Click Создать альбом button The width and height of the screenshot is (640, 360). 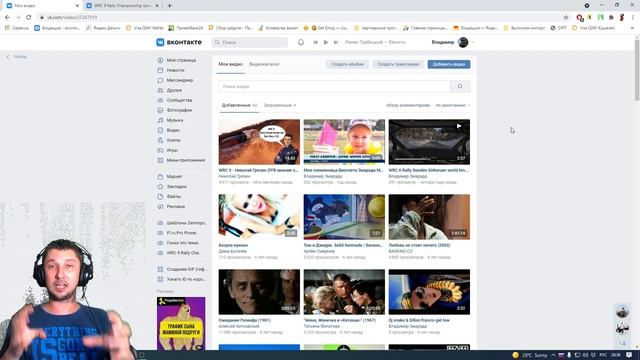point(347,64)
